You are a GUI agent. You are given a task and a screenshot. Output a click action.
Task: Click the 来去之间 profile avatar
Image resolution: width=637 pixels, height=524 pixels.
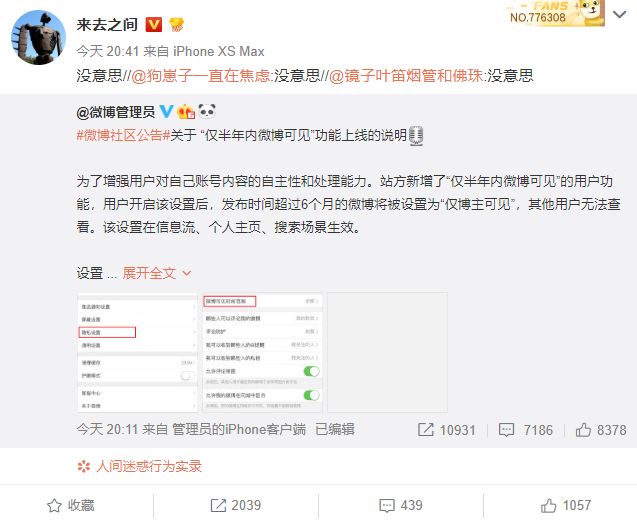[x=39, y=37]
